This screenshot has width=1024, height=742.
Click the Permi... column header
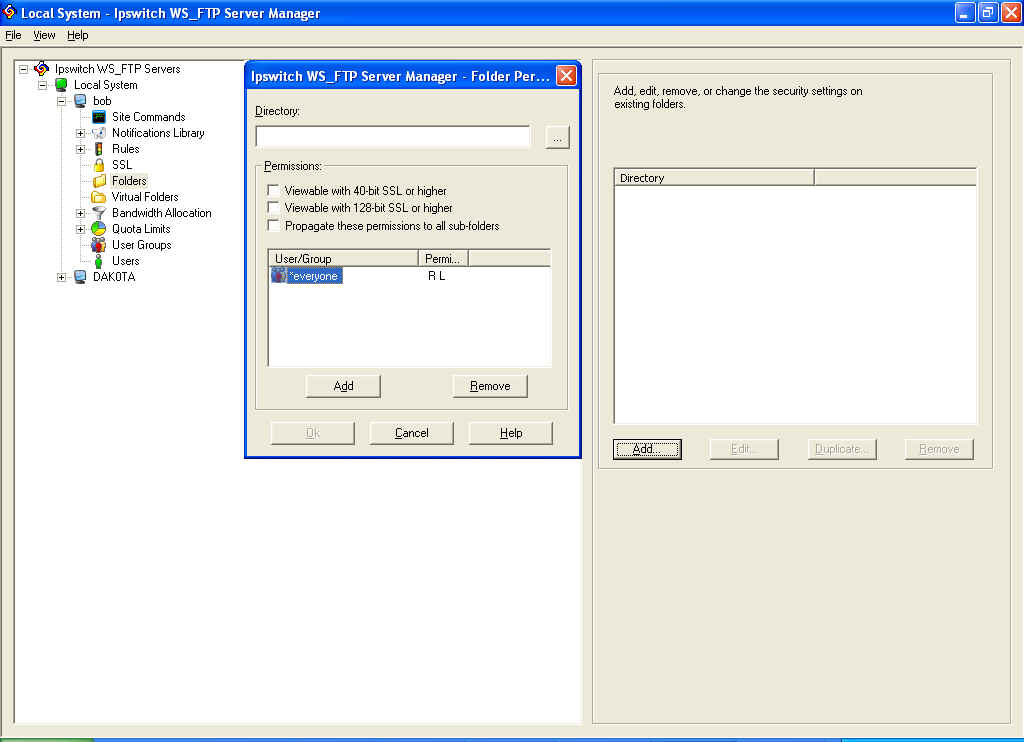tap(443, 259)
